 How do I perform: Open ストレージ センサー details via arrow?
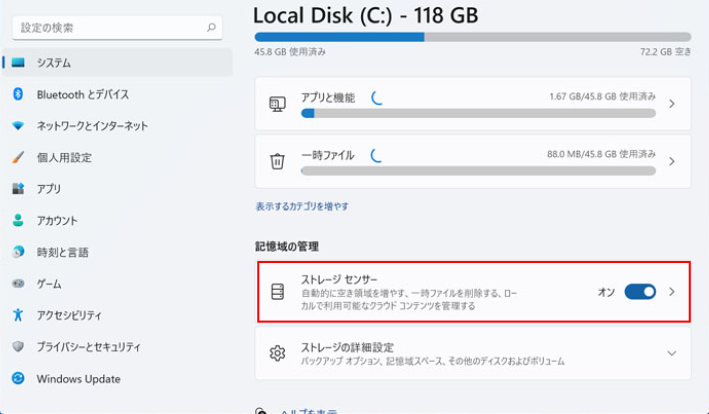pyautogui.click(x=672, y=292)
